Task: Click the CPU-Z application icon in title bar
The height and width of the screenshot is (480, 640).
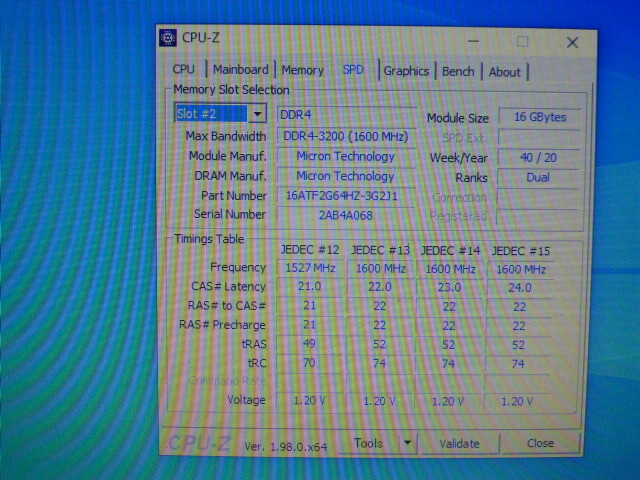Action: pyautogui.click(x=168, y=38)
